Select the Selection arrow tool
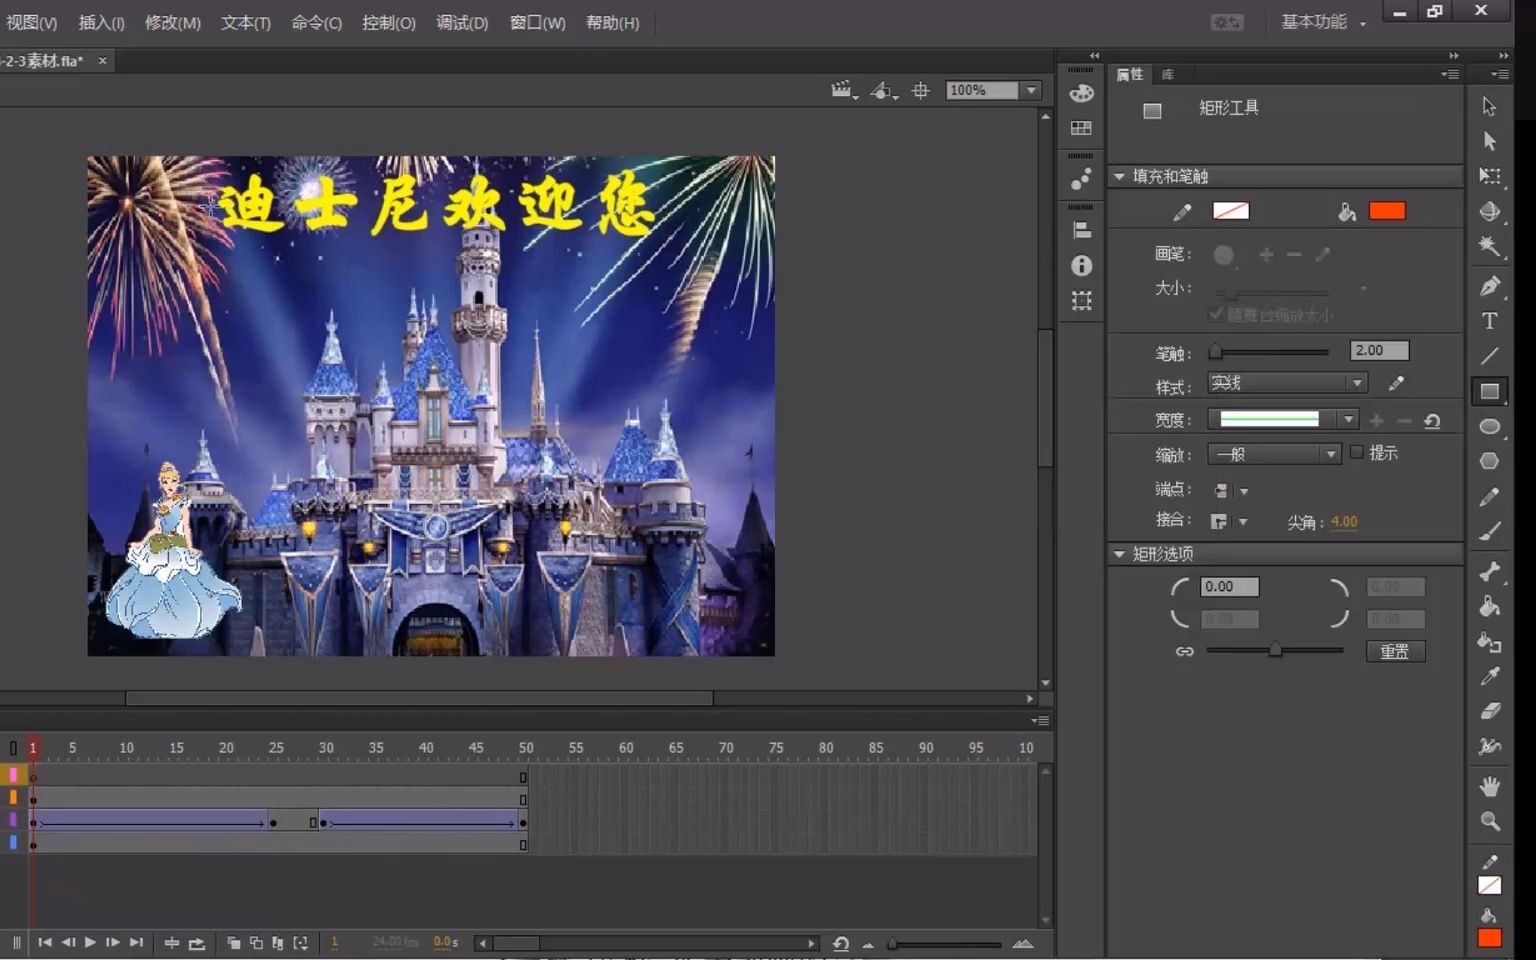Image resolution: width=1536 pixels, height=960 pixels. (1489, 106)
